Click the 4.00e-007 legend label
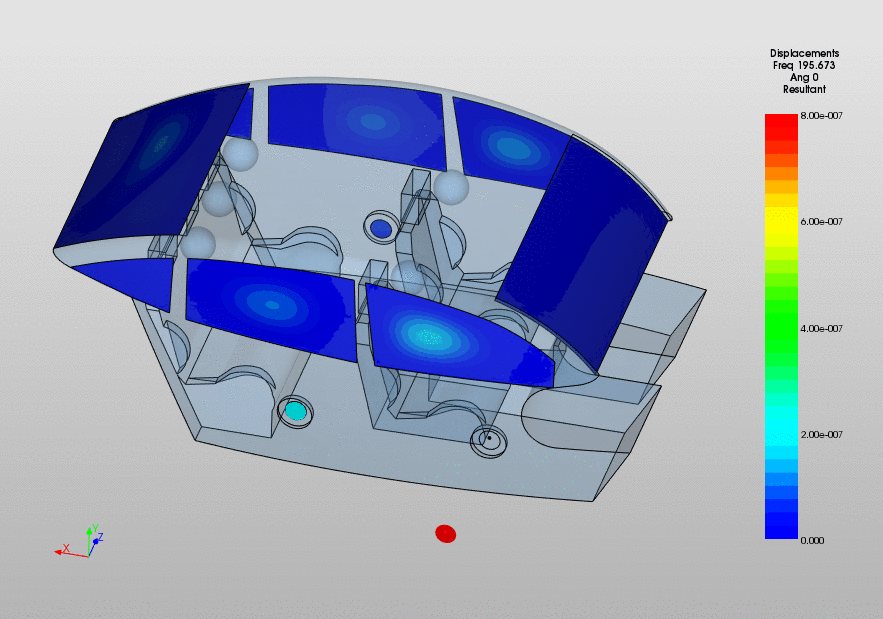Image resolution: width=883 pixels, height=619 pixels. click(x=821, y=328)
